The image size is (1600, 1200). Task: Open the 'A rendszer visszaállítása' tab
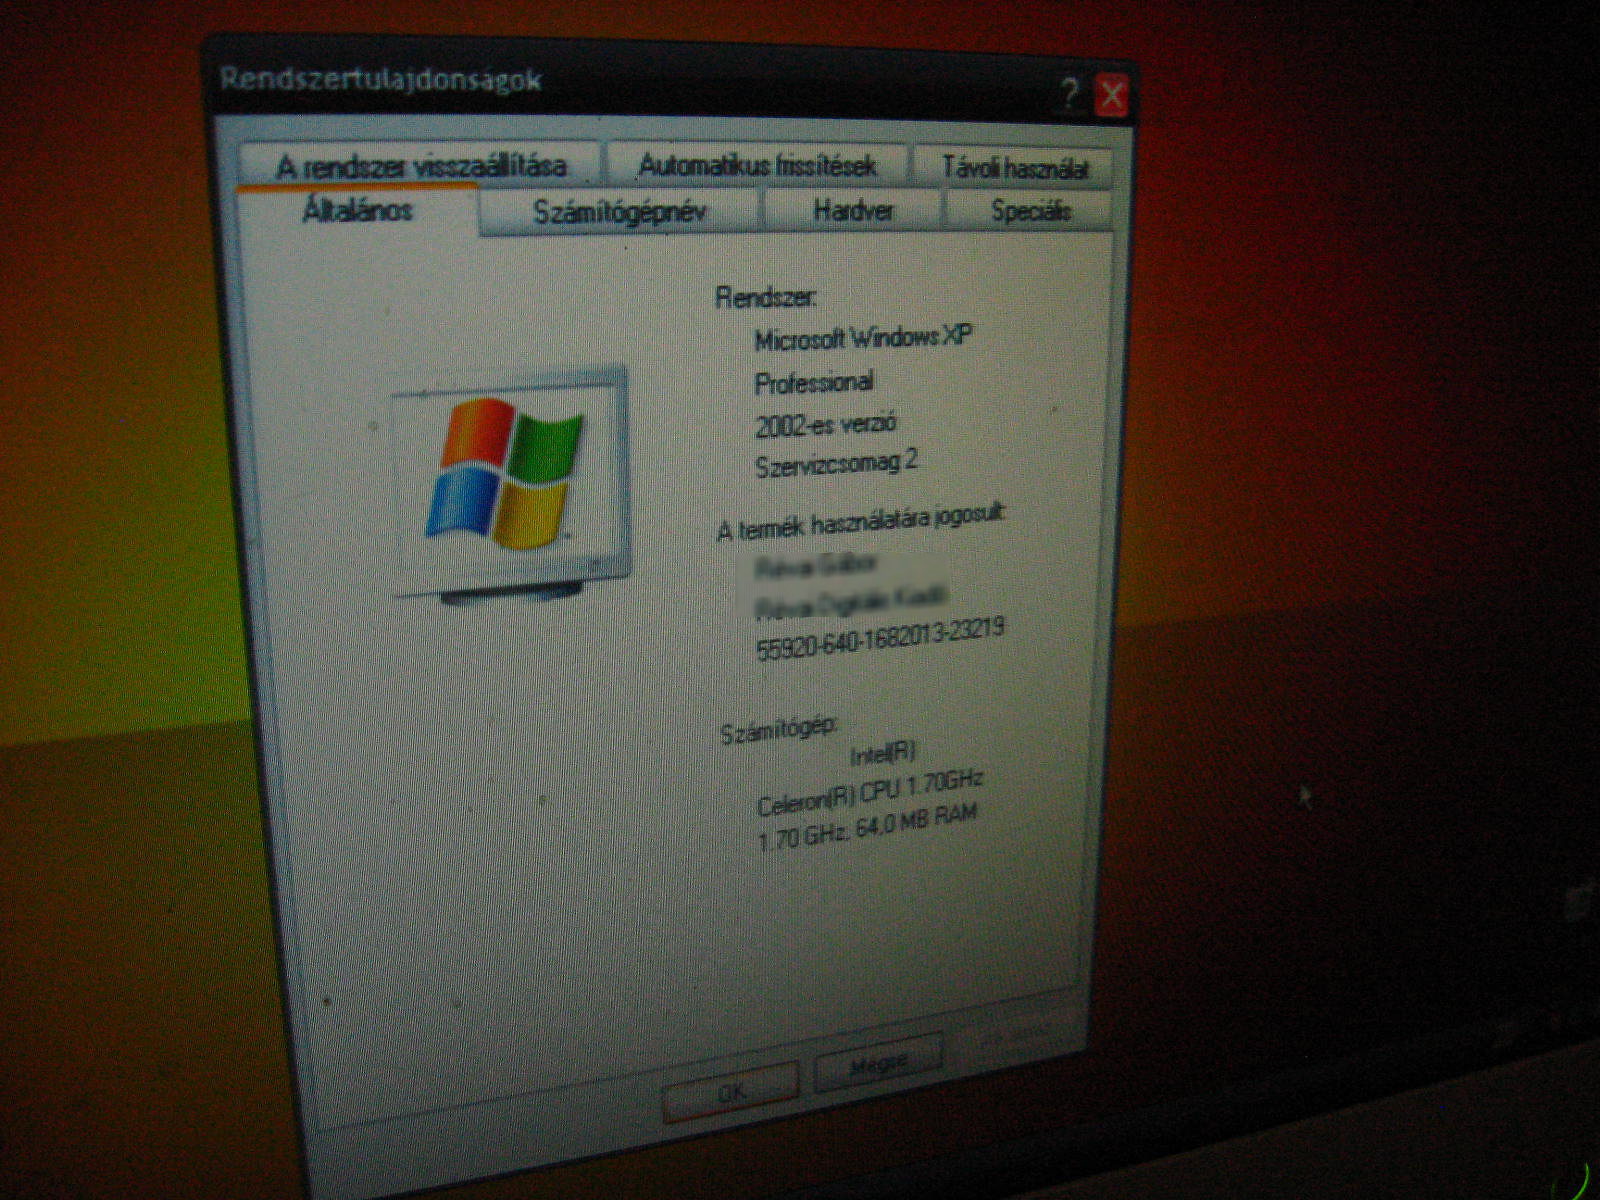point(420,163)
